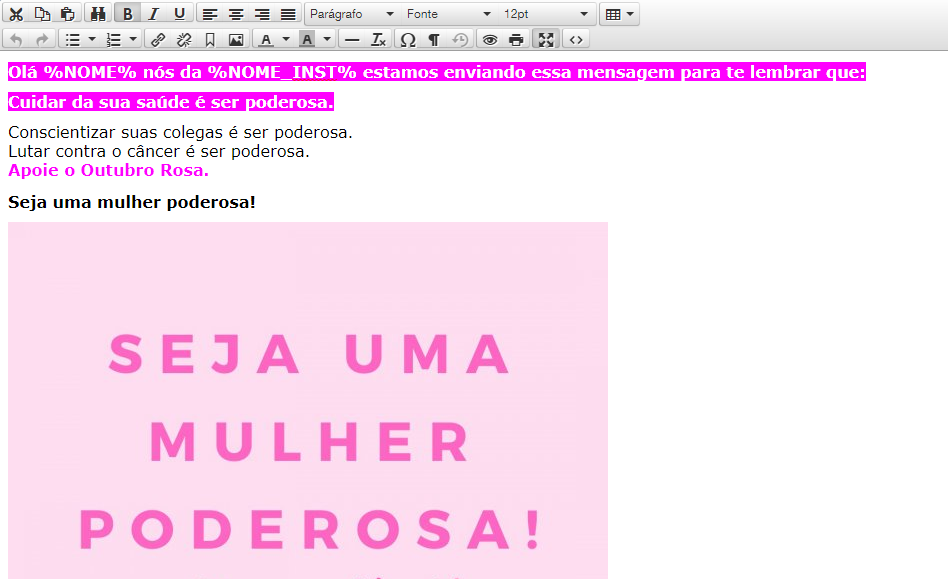Clear formatting with the Tx icon

click(x=377, y=39)
